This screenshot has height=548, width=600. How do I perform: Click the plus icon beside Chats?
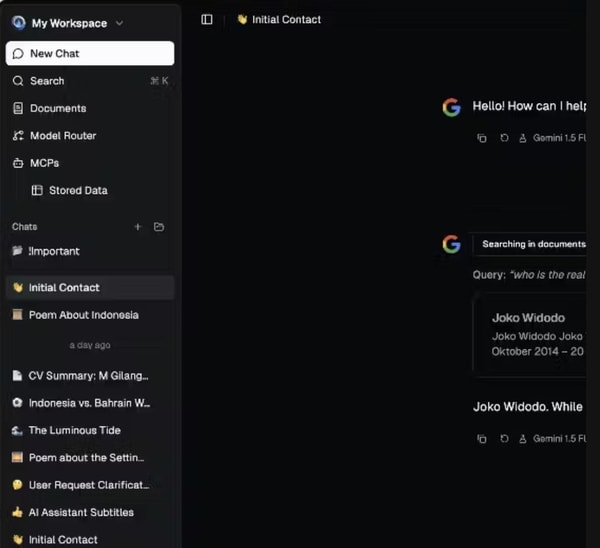(138, 227)
